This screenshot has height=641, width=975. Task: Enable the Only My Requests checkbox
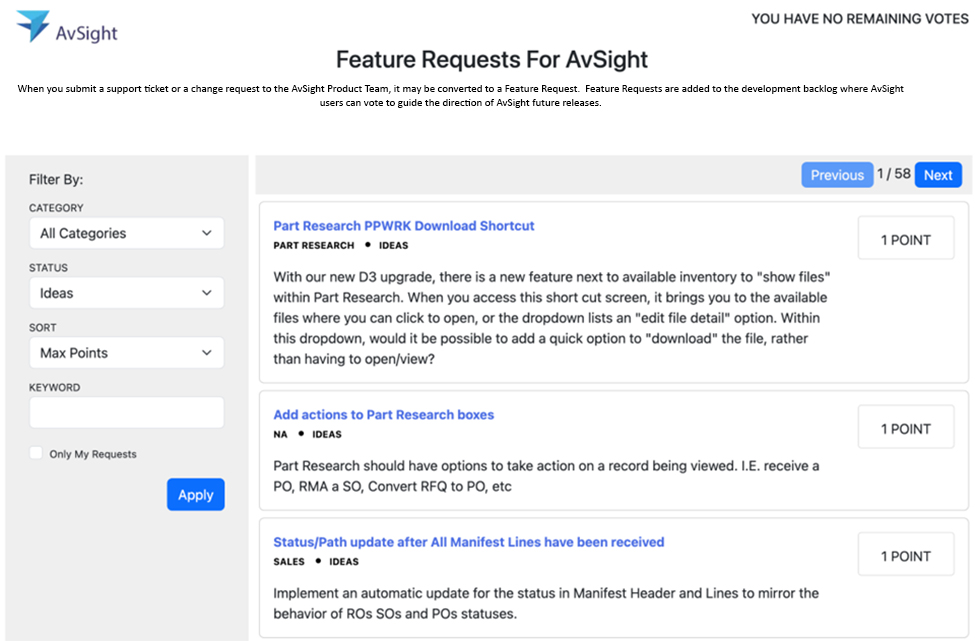click(x=35, y=453)
